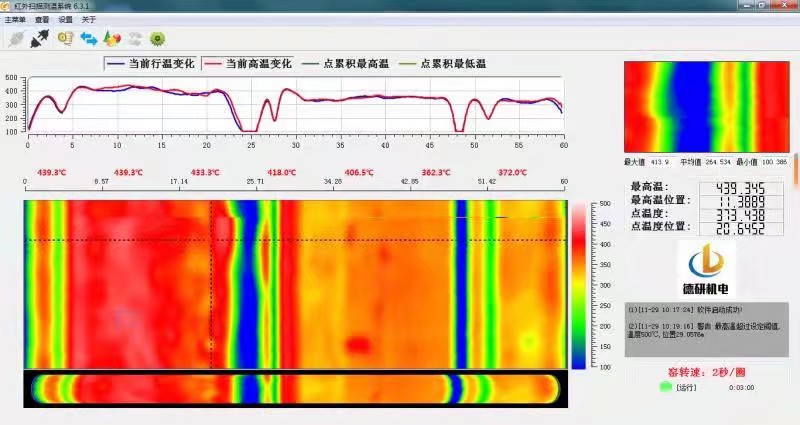Open the green gear settings icon
The image size is (800, 425).
[x=158, y=39]
